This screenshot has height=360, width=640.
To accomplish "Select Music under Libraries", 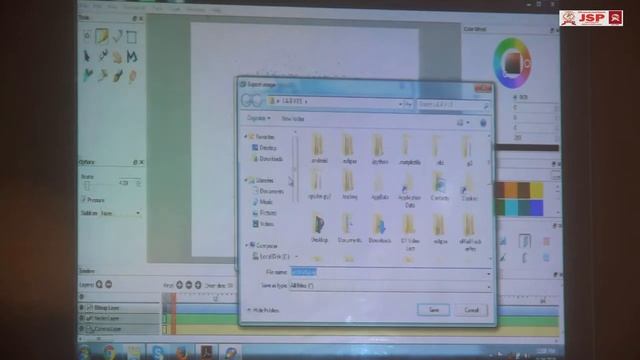I will tap(262, 202).
